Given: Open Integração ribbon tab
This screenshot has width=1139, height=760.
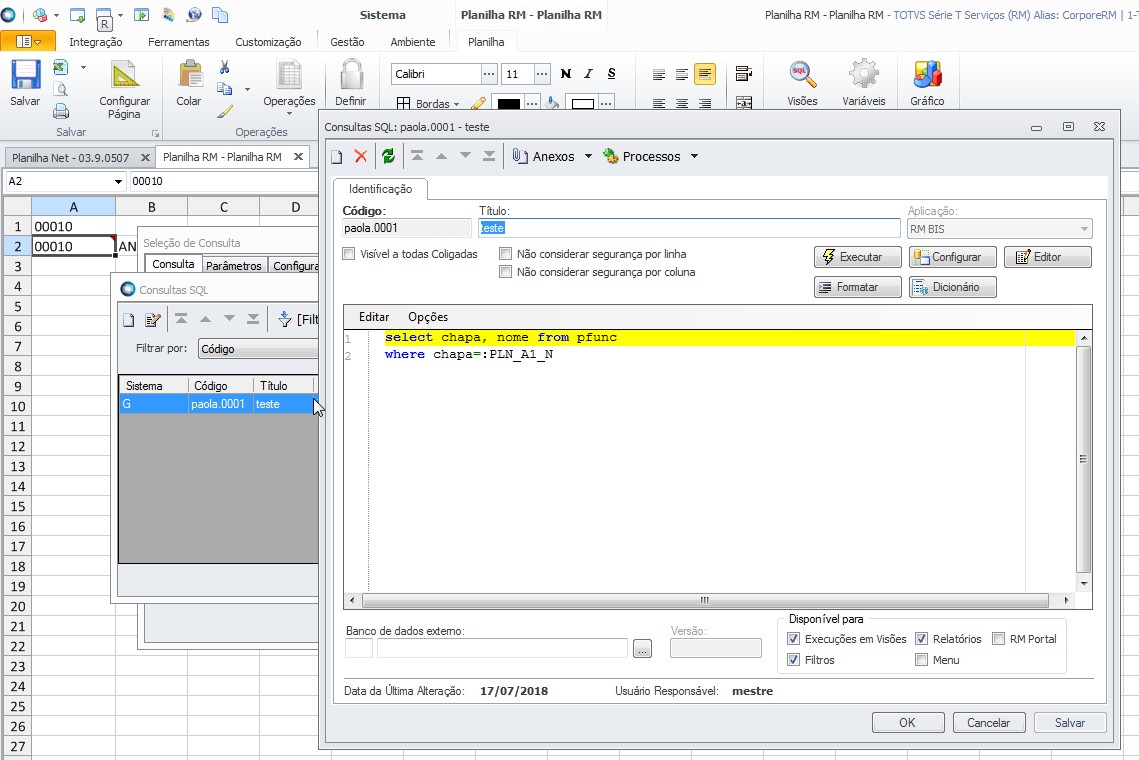Looking at the screenshot, I should click(96, 42).
